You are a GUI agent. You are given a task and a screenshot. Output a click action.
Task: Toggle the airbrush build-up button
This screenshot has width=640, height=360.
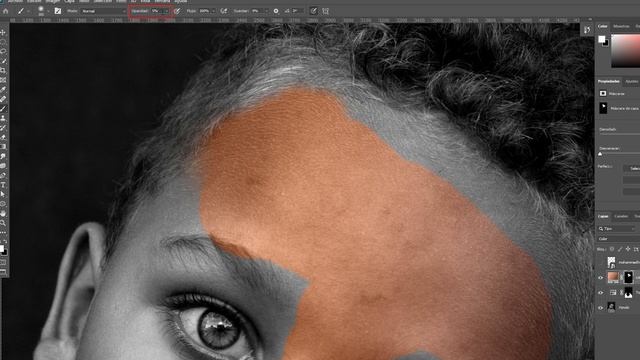(x=224, y=11)
